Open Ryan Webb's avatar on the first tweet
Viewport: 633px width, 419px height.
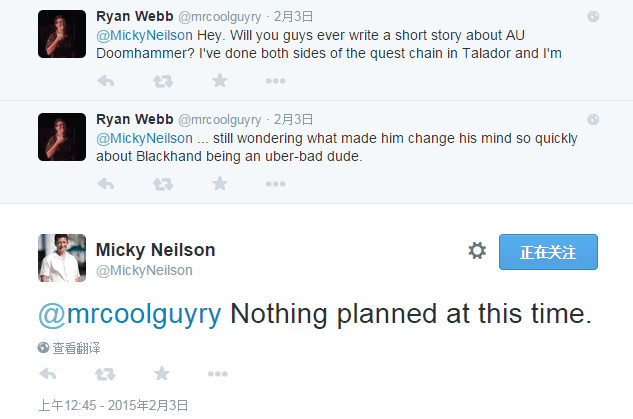(x=61, y=33)
